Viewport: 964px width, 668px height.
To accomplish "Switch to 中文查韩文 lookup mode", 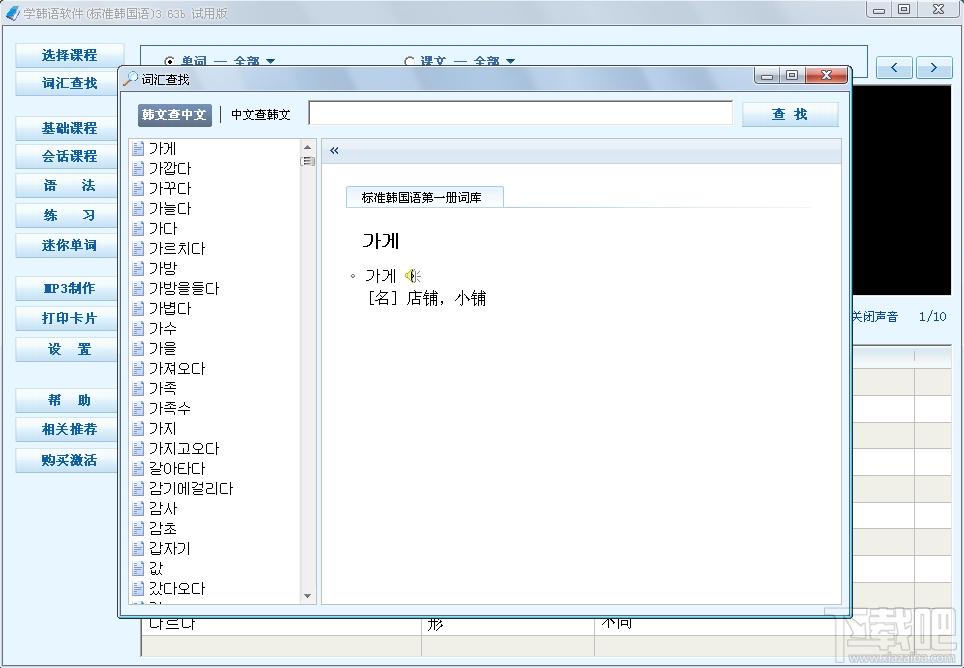I will [x=261, y=115].
